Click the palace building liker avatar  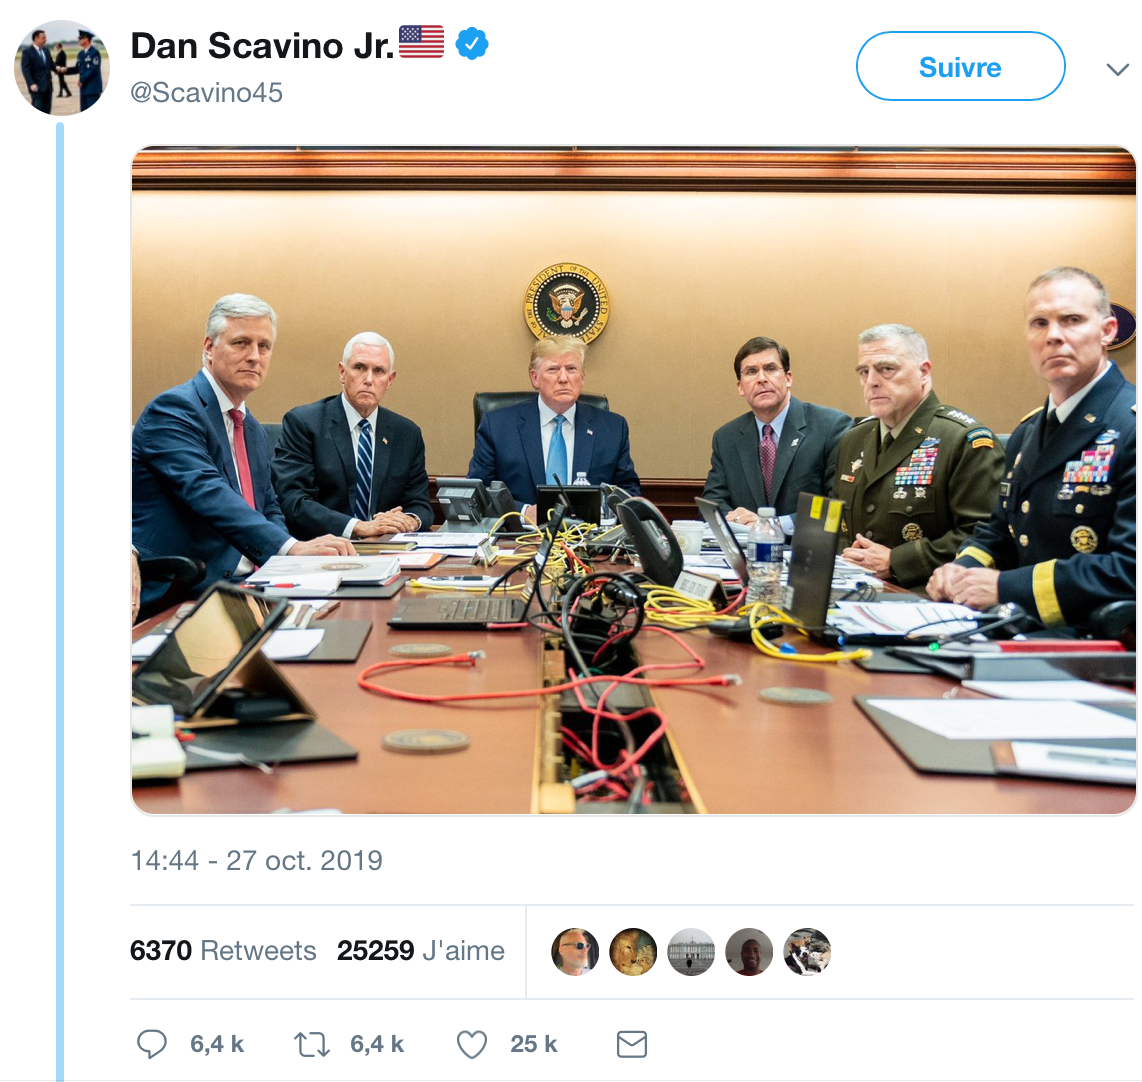pyautogui.click(x=691, y=951)
